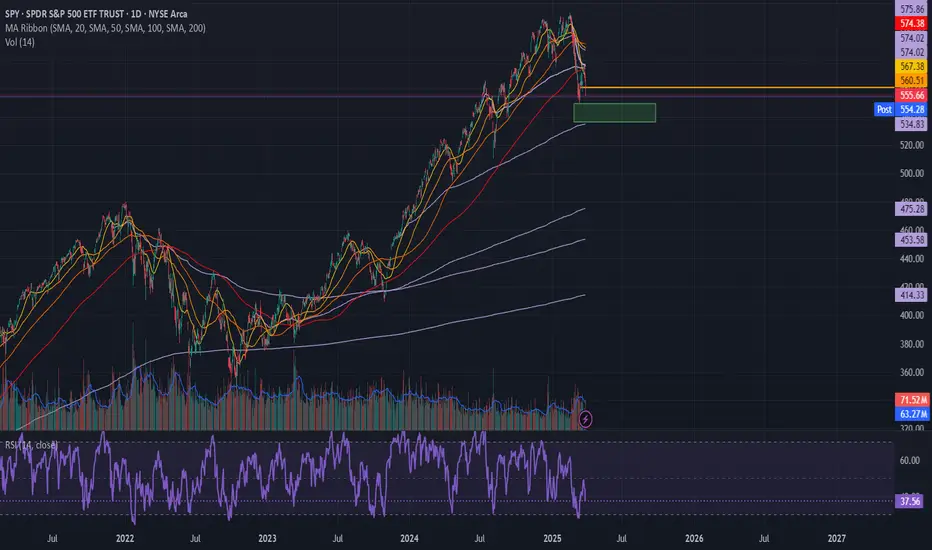Click the 500.00 price axis tick
Image resolution: width=932 pixels, height=550 pixels.
(912, 173)
